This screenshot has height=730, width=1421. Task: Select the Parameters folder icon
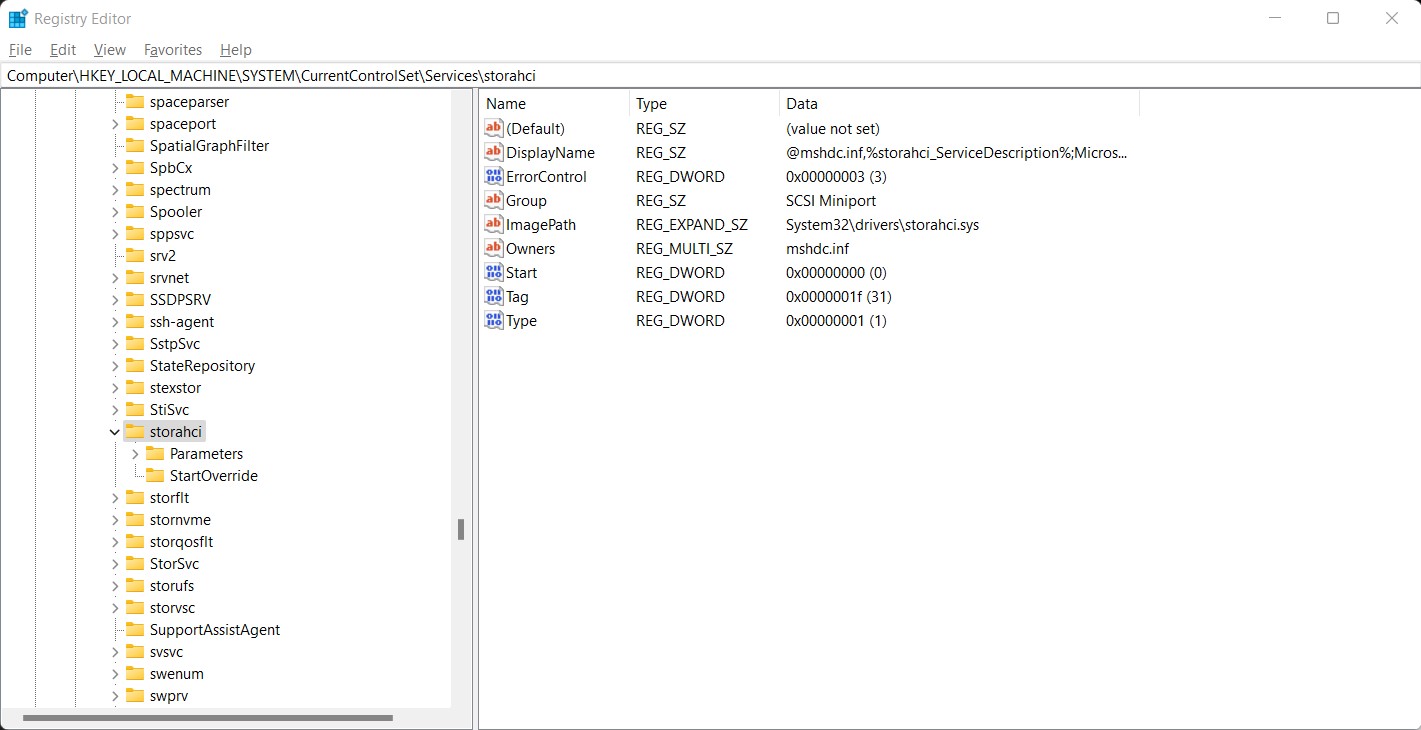click(x=155, y=454)
